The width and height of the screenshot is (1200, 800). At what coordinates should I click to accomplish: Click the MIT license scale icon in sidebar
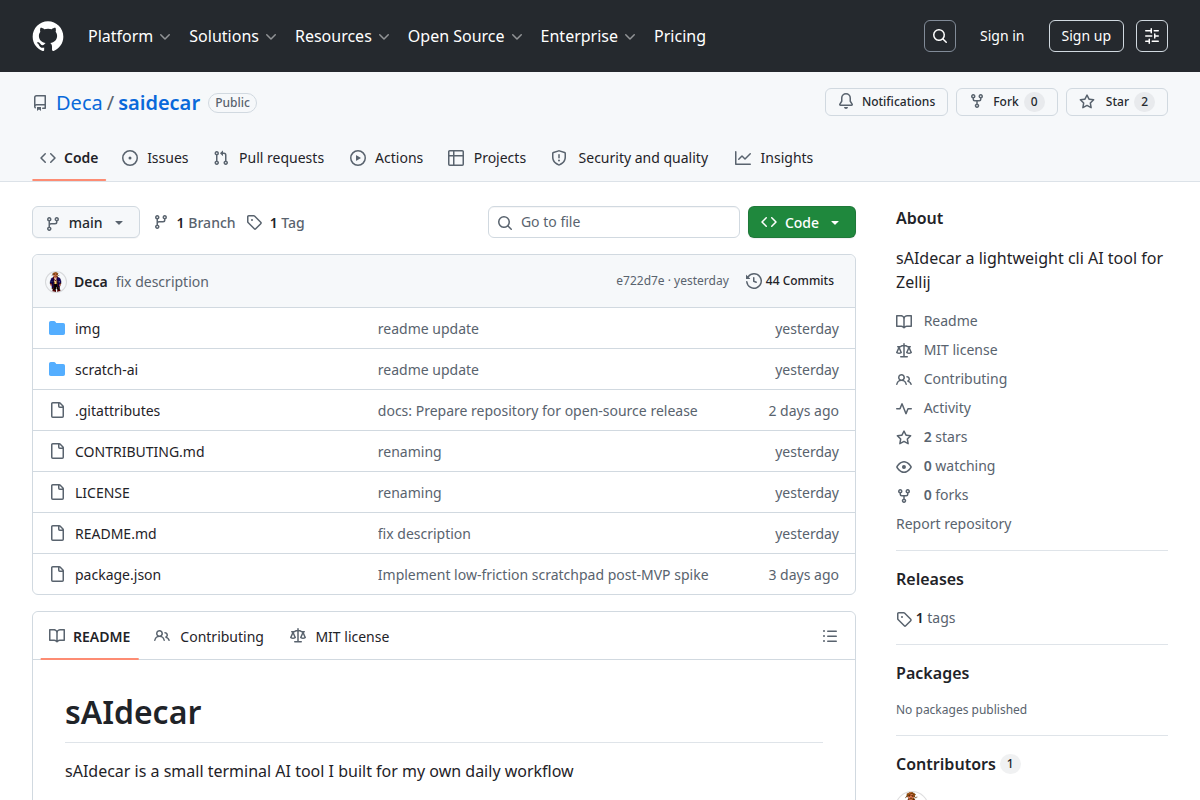904,350
